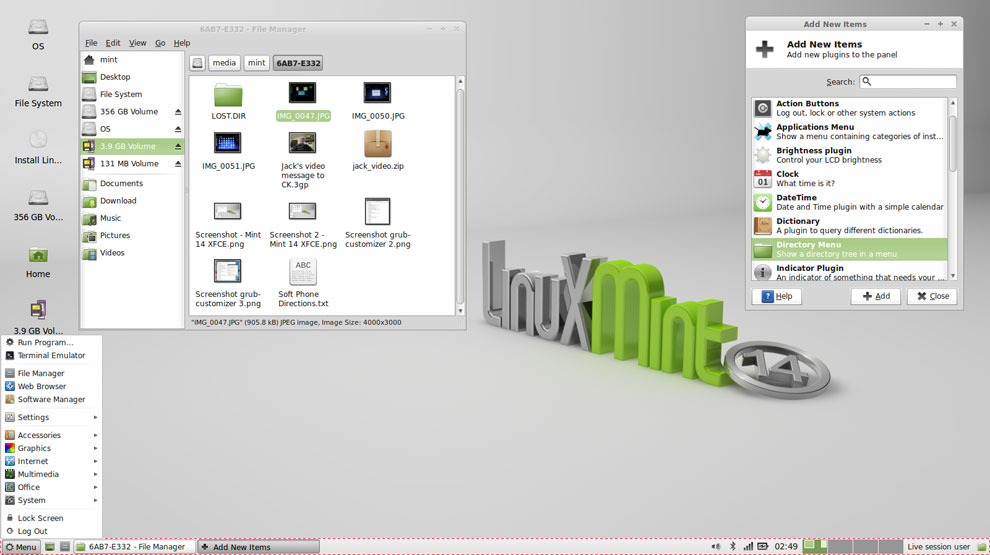Open the View menu in File Manager
The width and height of the screenshot is (990, 555).
tap(138, 43)
